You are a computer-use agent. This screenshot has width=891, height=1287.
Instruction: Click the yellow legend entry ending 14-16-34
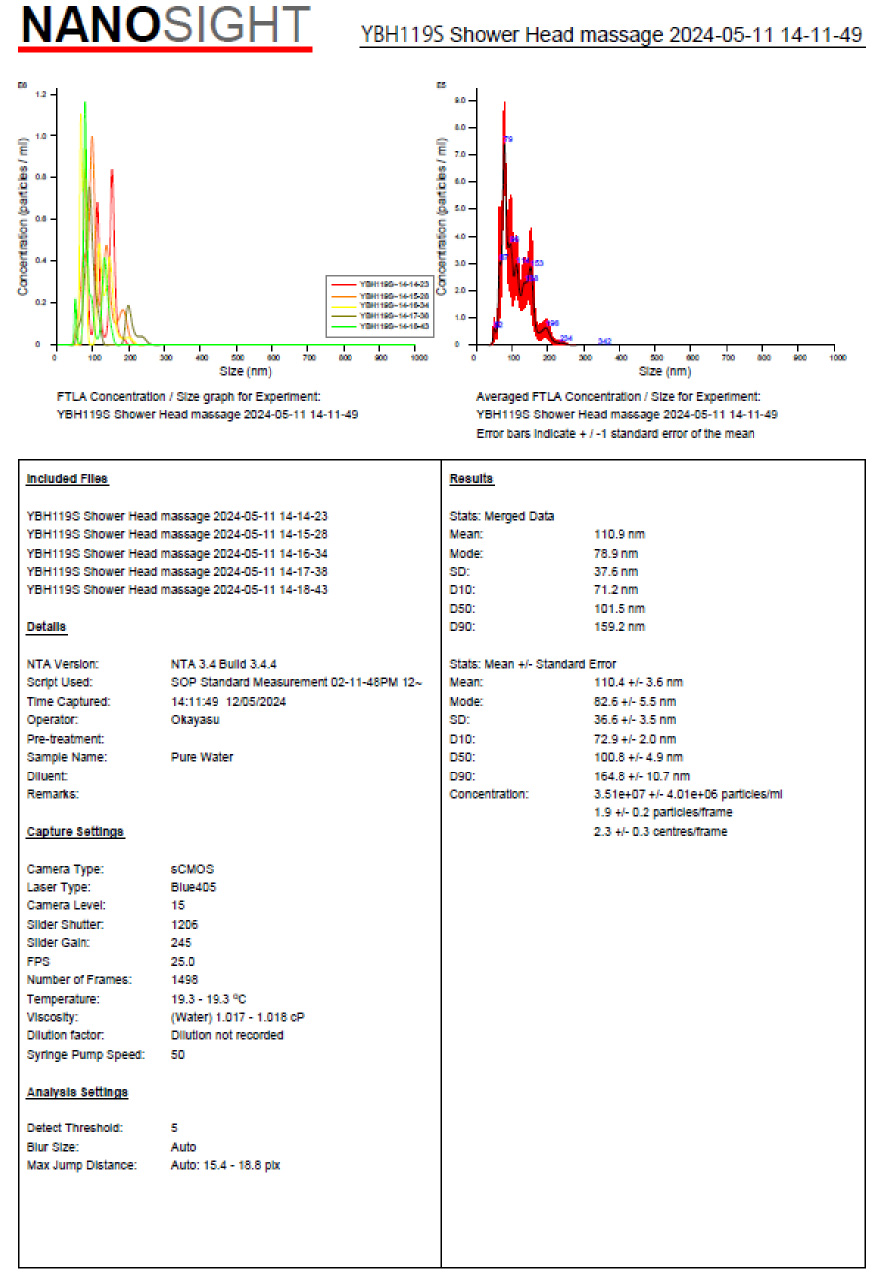[380, 305]
